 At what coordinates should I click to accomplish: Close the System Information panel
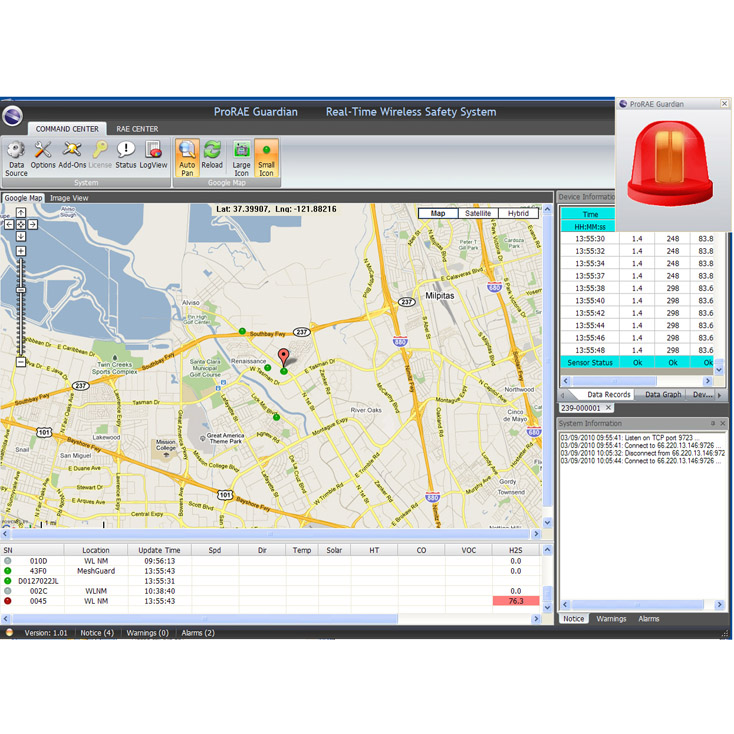(x=723, y=423)
